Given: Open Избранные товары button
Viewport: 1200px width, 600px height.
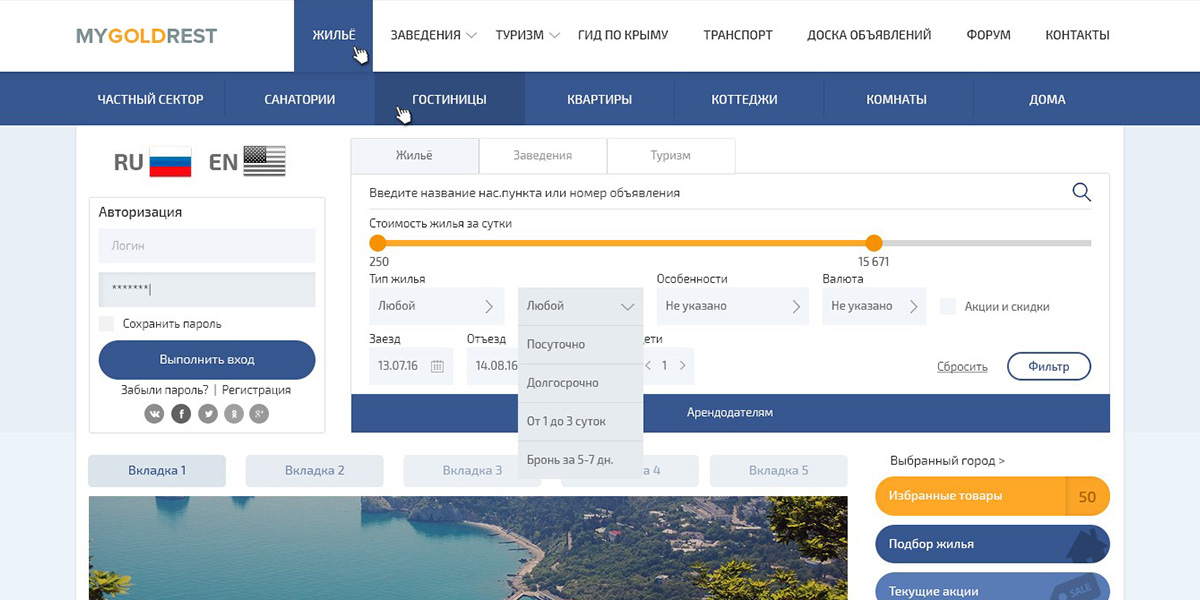Looking at the screenshot, I should 992,496.
